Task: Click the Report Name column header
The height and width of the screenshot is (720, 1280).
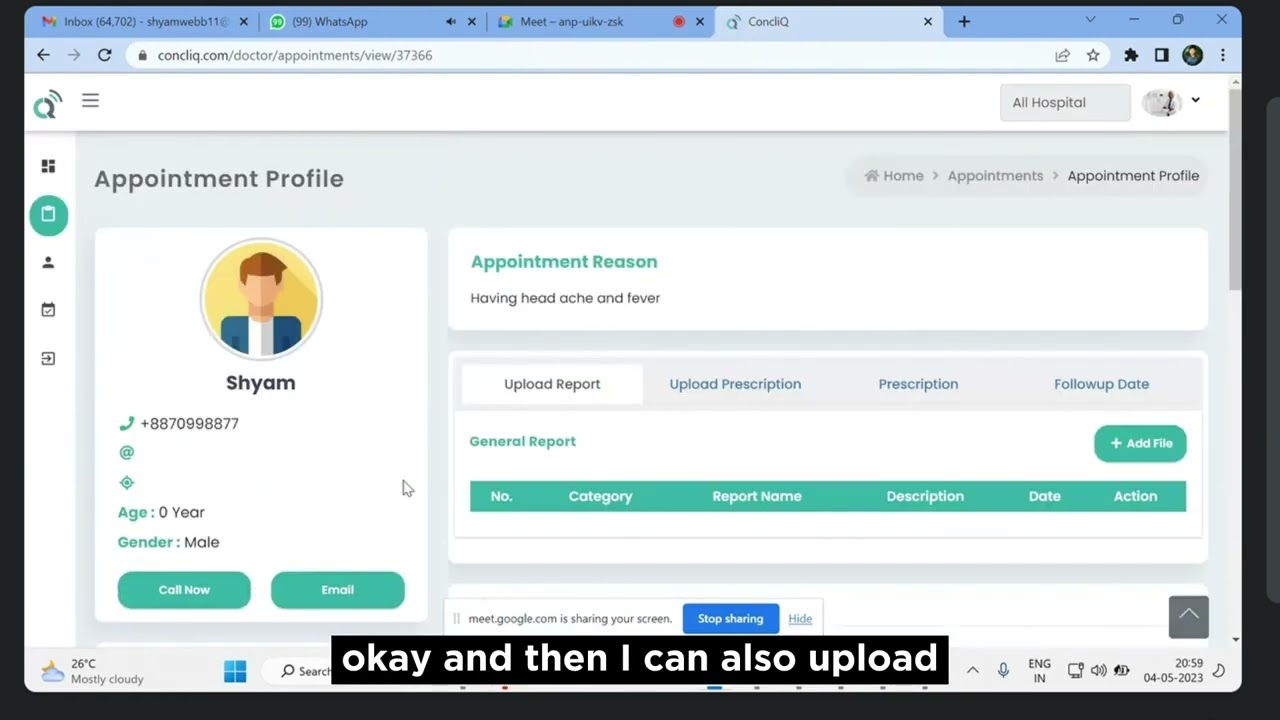Action: 757,496
